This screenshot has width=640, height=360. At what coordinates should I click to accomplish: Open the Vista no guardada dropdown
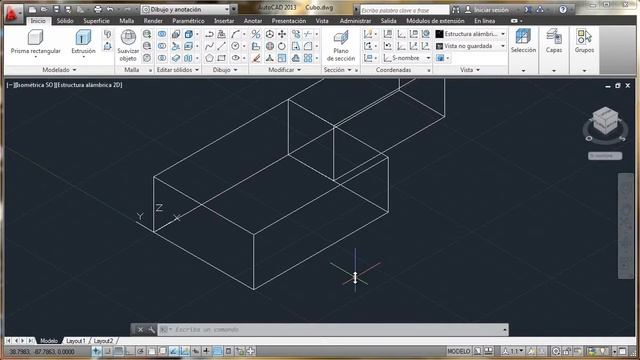[471, 46]
